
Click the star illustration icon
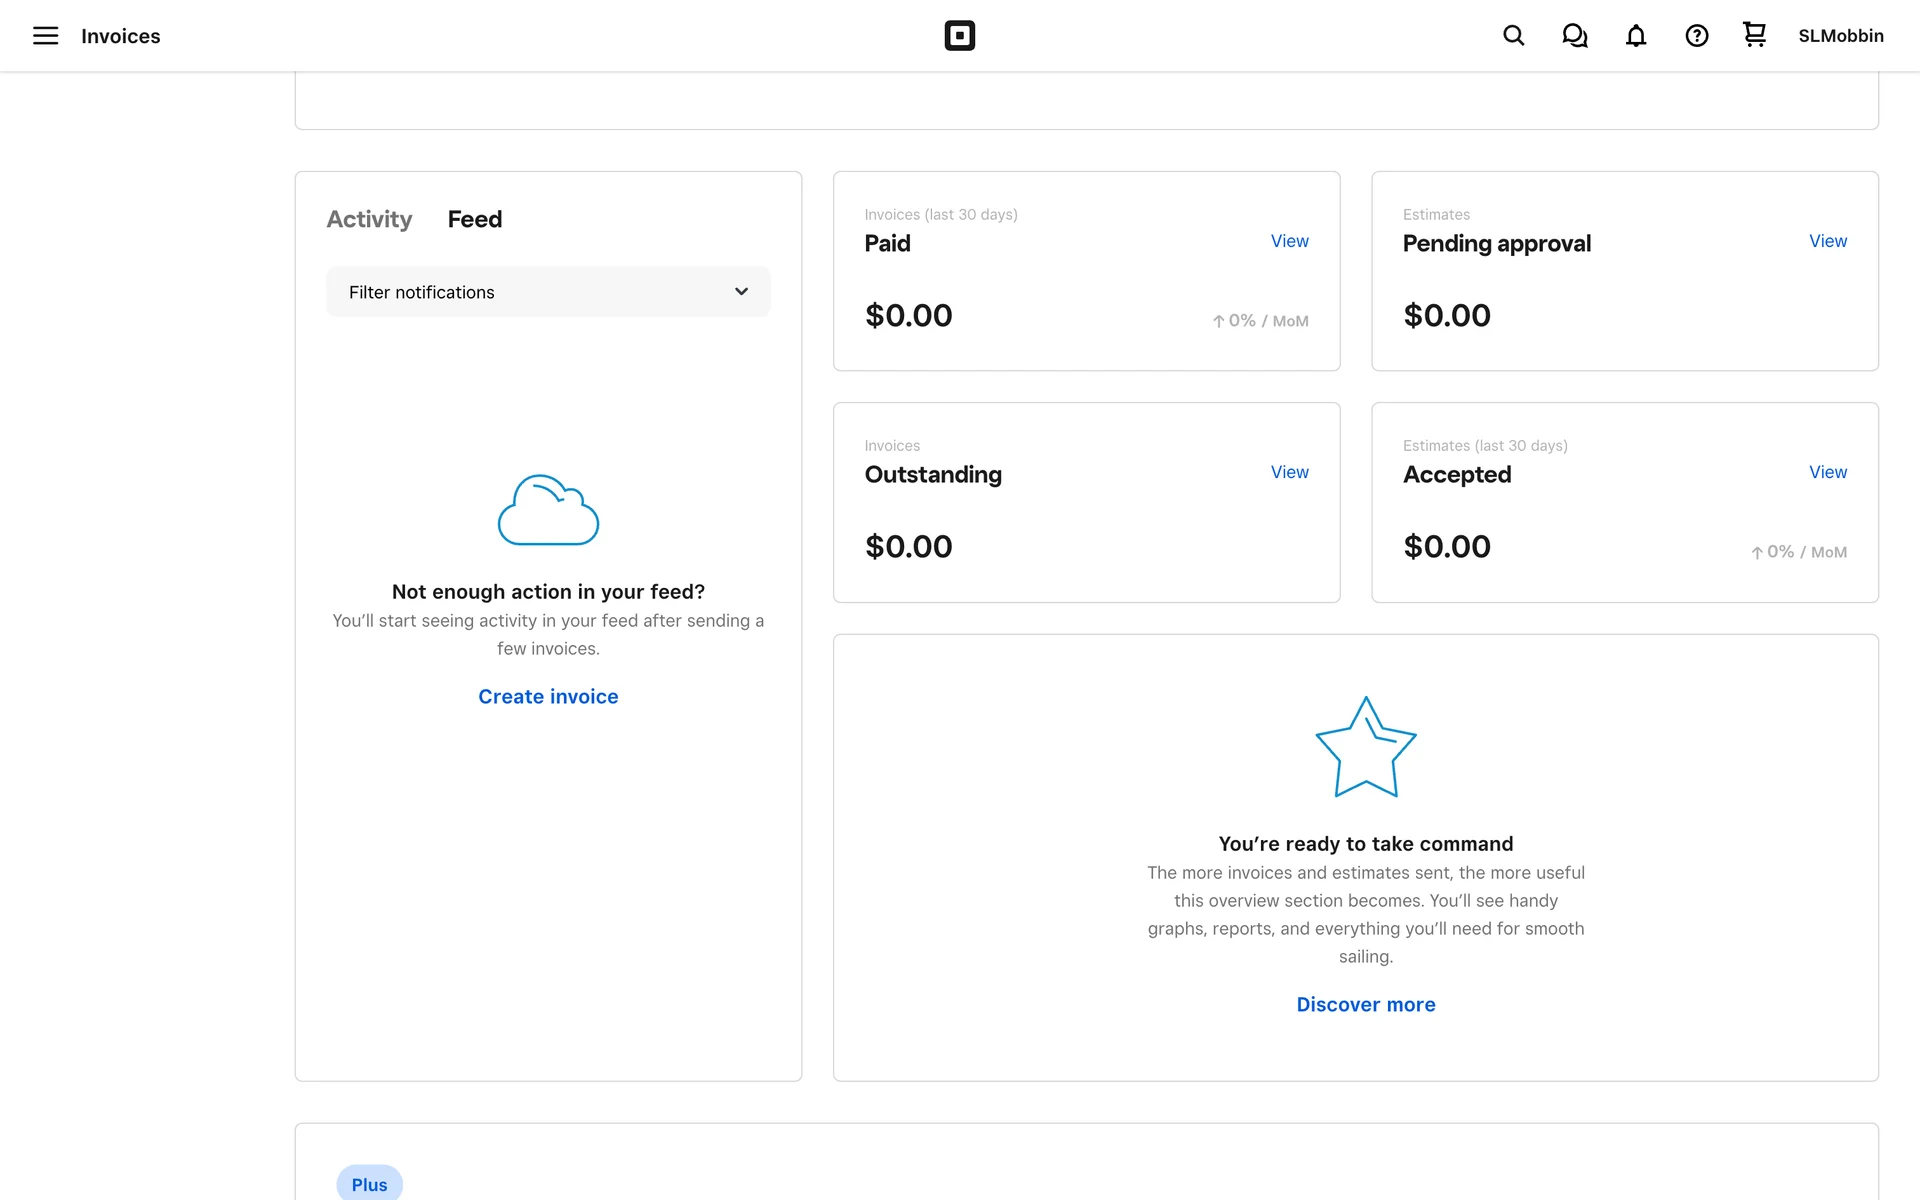[x=1365, y=747]
